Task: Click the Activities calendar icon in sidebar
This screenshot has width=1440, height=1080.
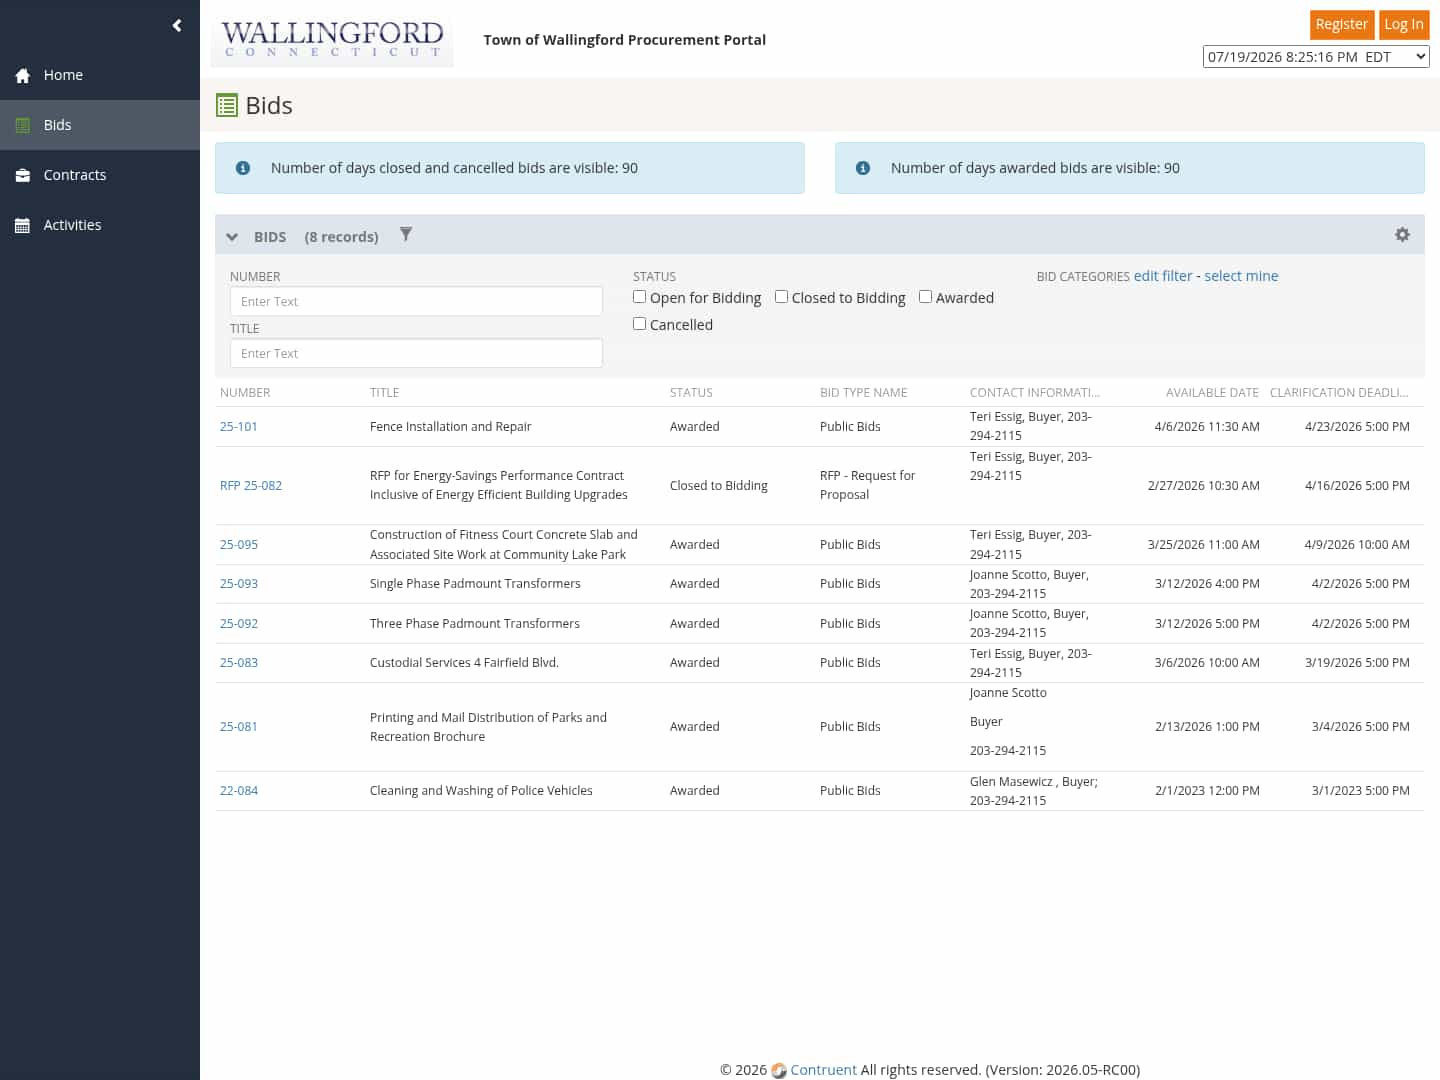Action: coord(23,225)
